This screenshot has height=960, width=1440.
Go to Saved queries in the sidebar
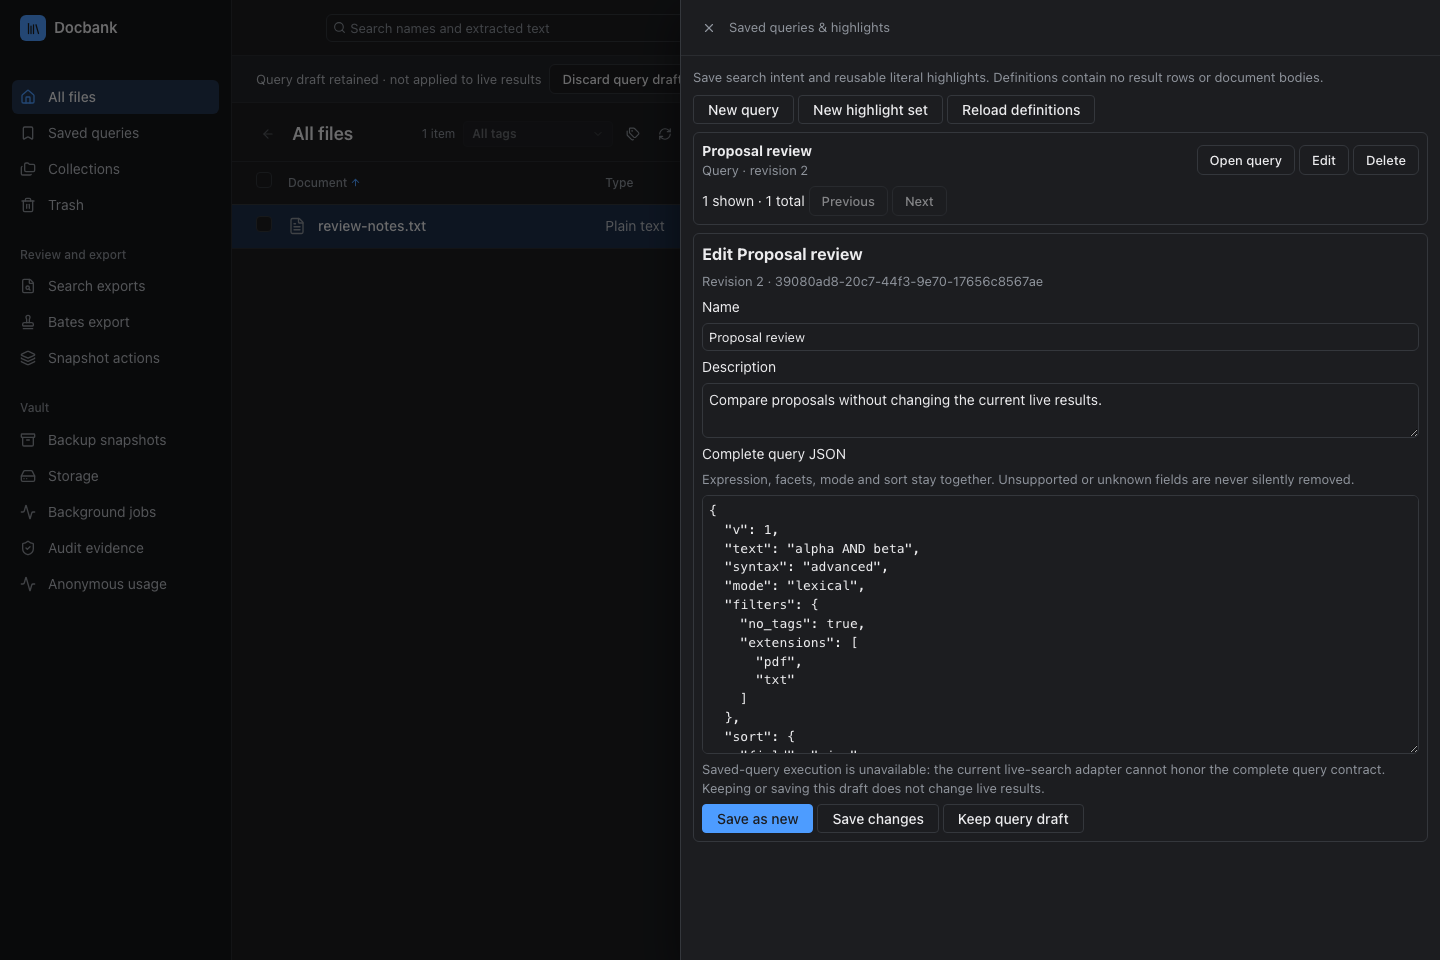click(116, 133)
